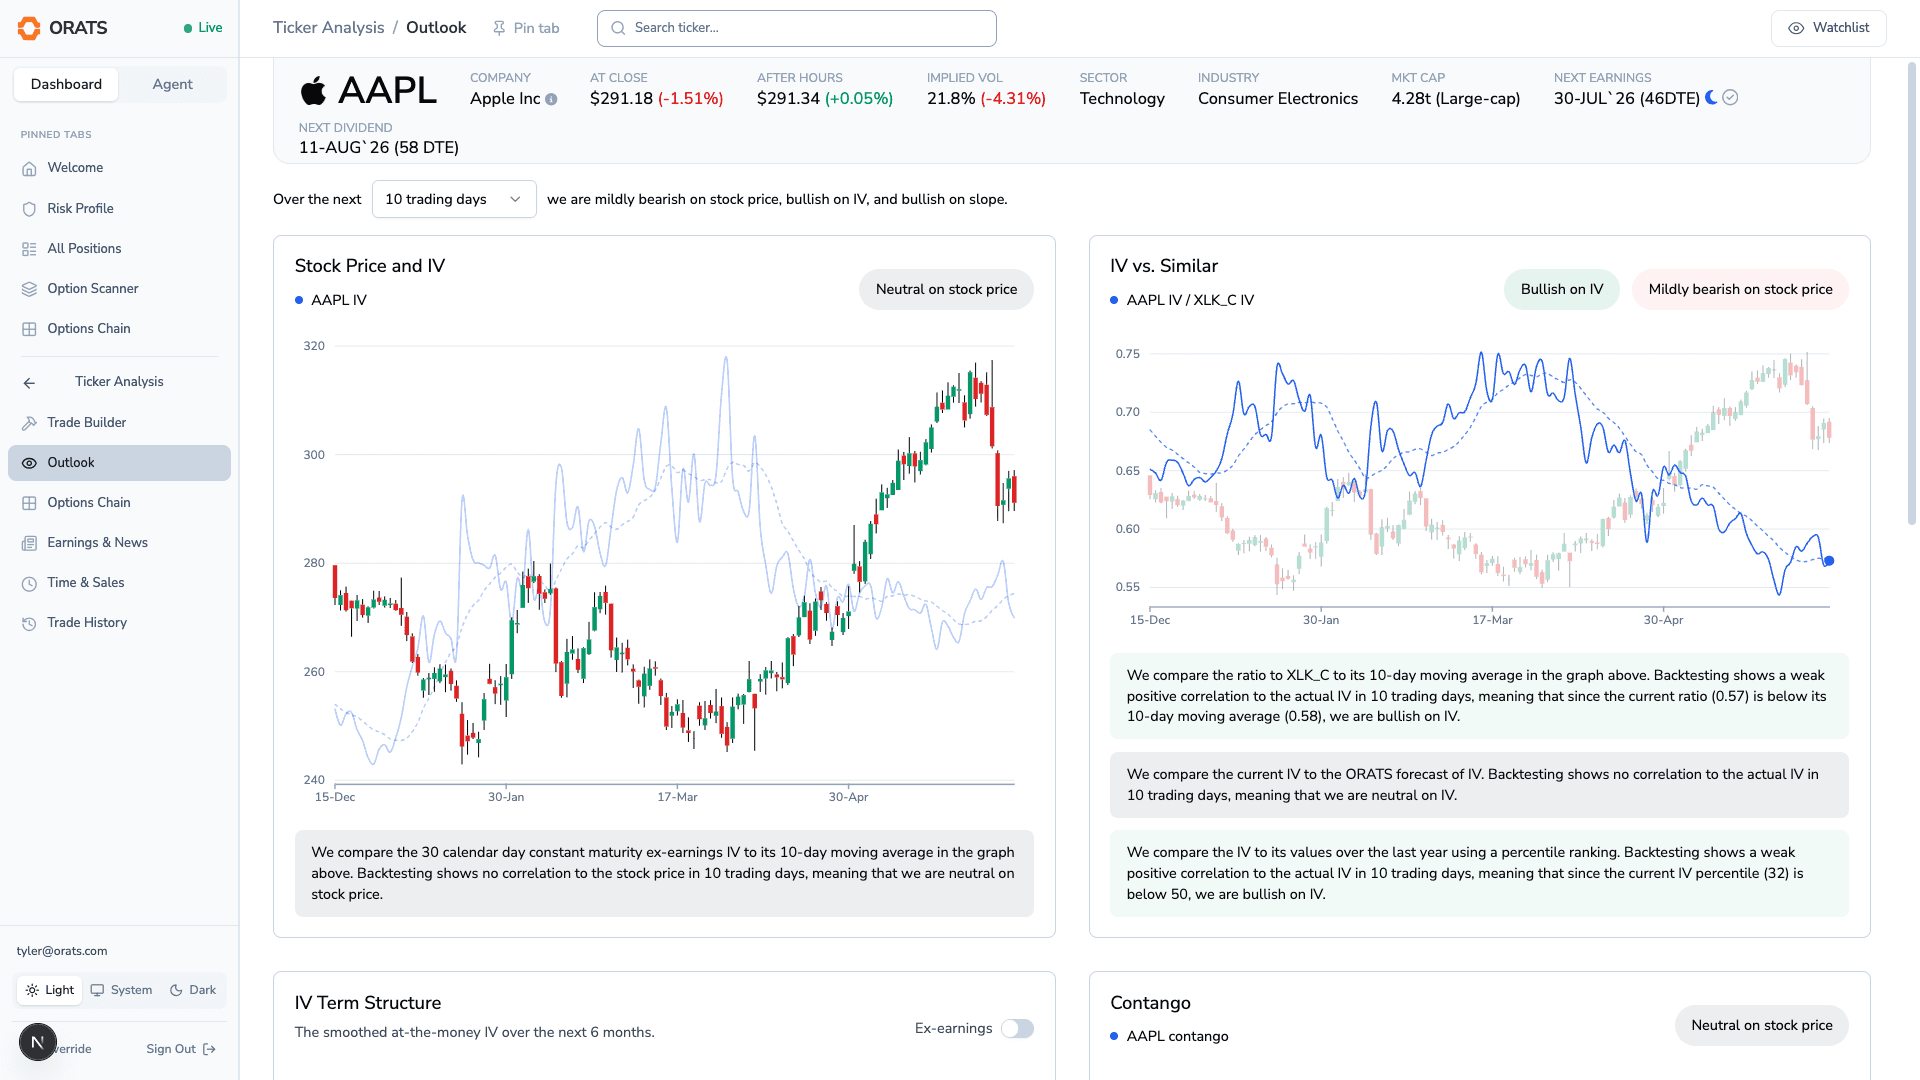Click the tyler@orats.com account label
The height and width of the screenshot is (1080, 1920).
pyautogui.click(x=62, y=951)
